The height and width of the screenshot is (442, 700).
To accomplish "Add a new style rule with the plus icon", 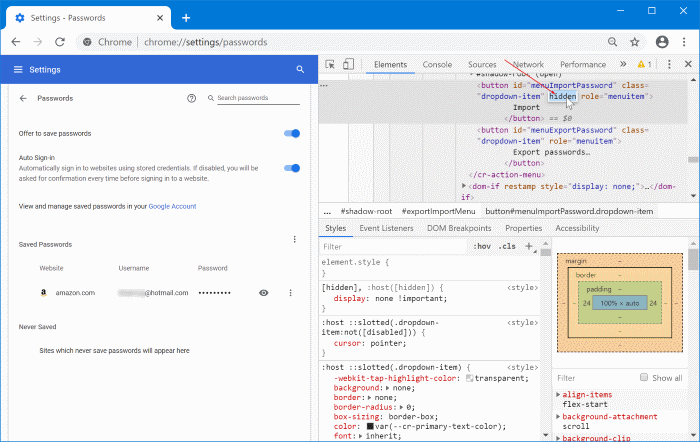I will point(529,246).
